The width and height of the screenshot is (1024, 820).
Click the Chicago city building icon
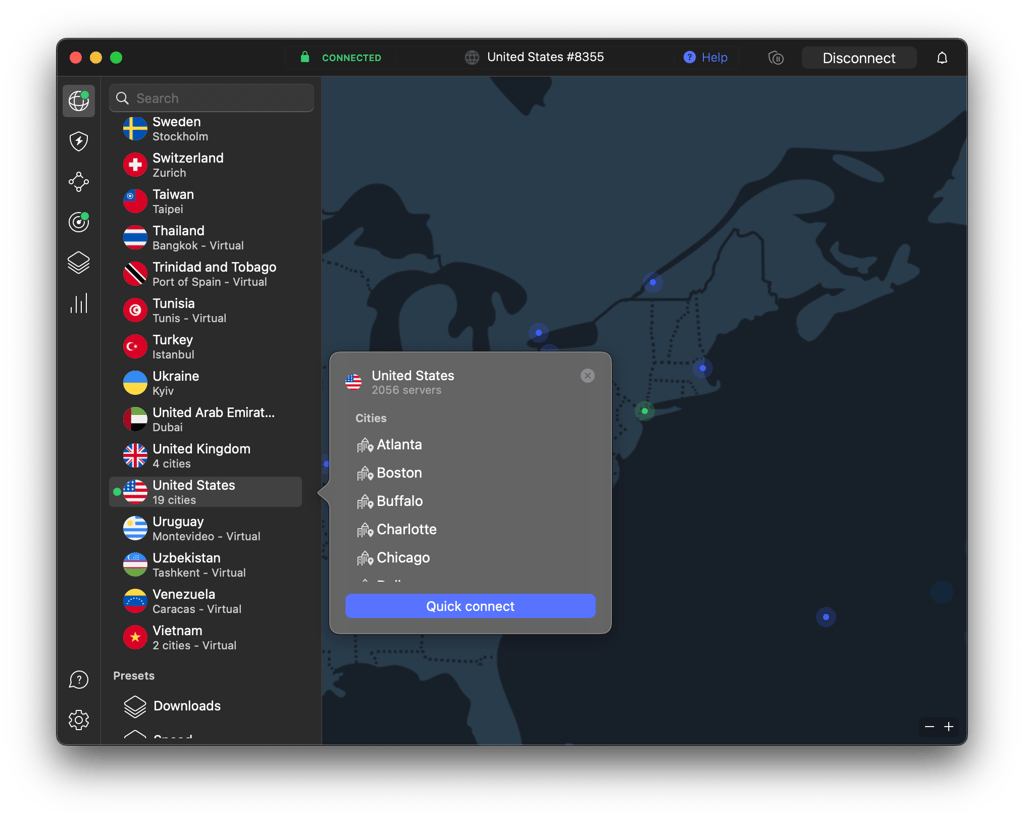(364, 558)
